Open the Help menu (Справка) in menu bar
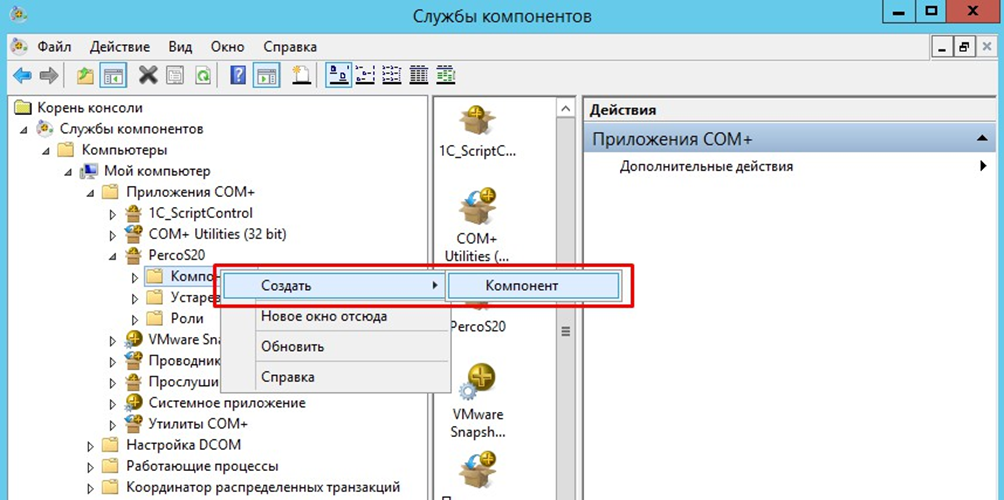The width and height of the screenshot is (1004, 500). [290, 47]
